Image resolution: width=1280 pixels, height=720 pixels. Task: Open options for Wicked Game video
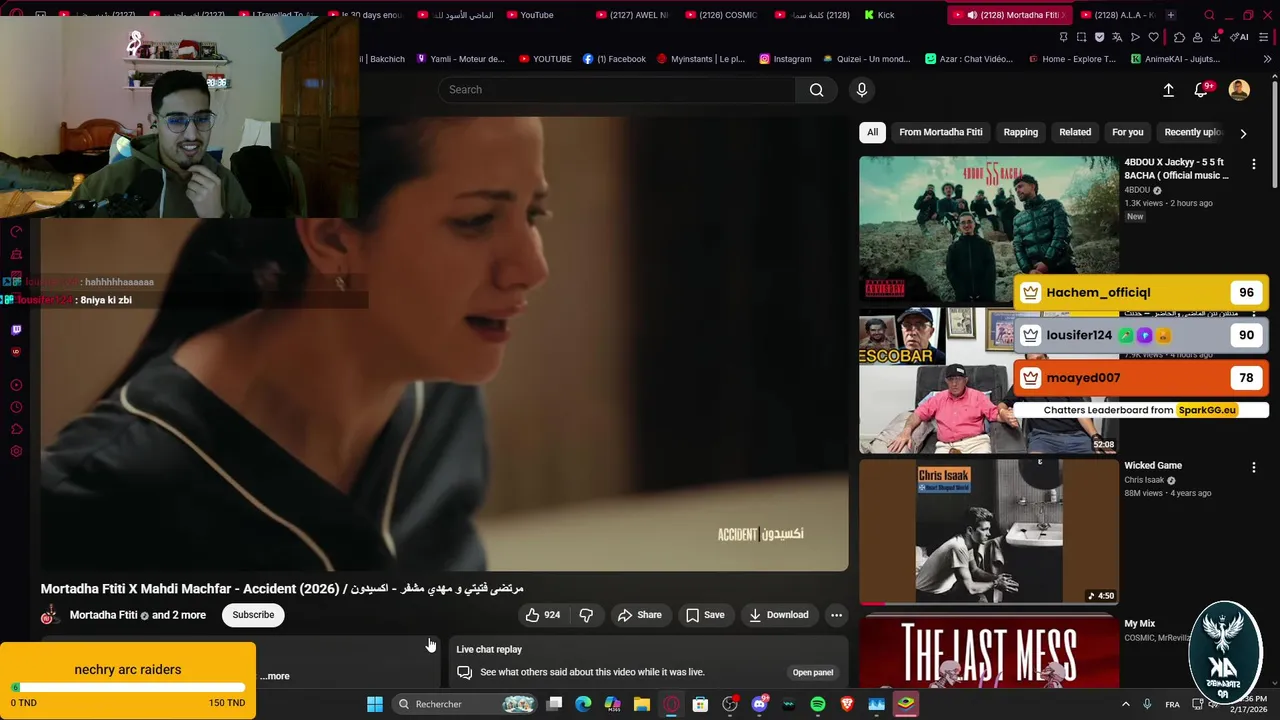1254,467
